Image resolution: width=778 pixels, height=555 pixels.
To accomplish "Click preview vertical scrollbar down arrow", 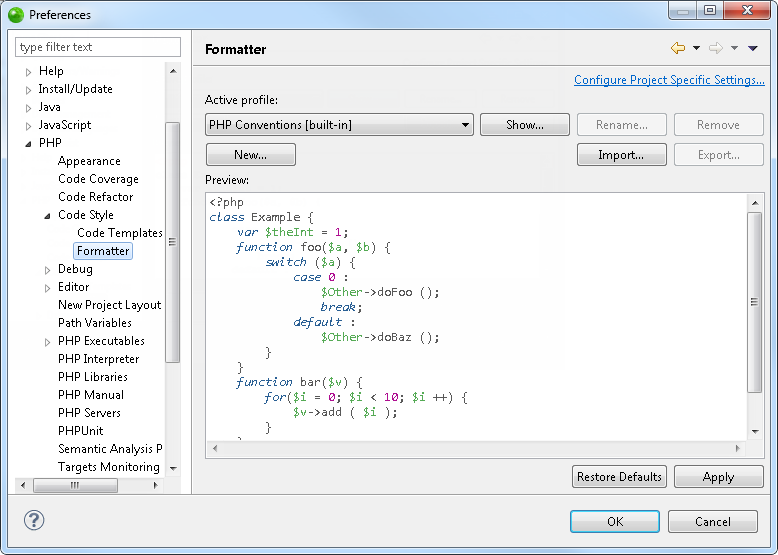I will coord(755,431).
